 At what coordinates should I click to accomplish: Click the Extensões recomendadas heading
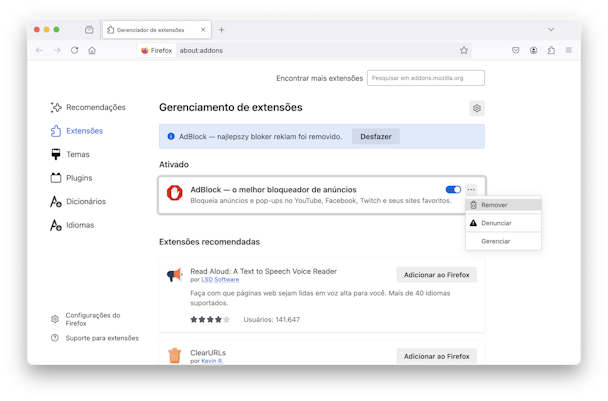tap(209, 242)
